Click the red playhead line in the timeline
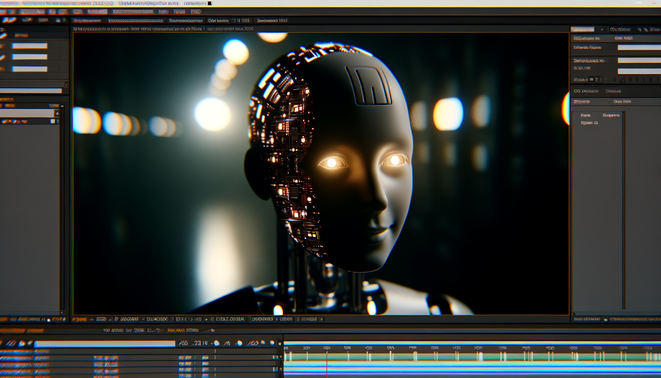The image size is (661, 378). tap(327, 365)
